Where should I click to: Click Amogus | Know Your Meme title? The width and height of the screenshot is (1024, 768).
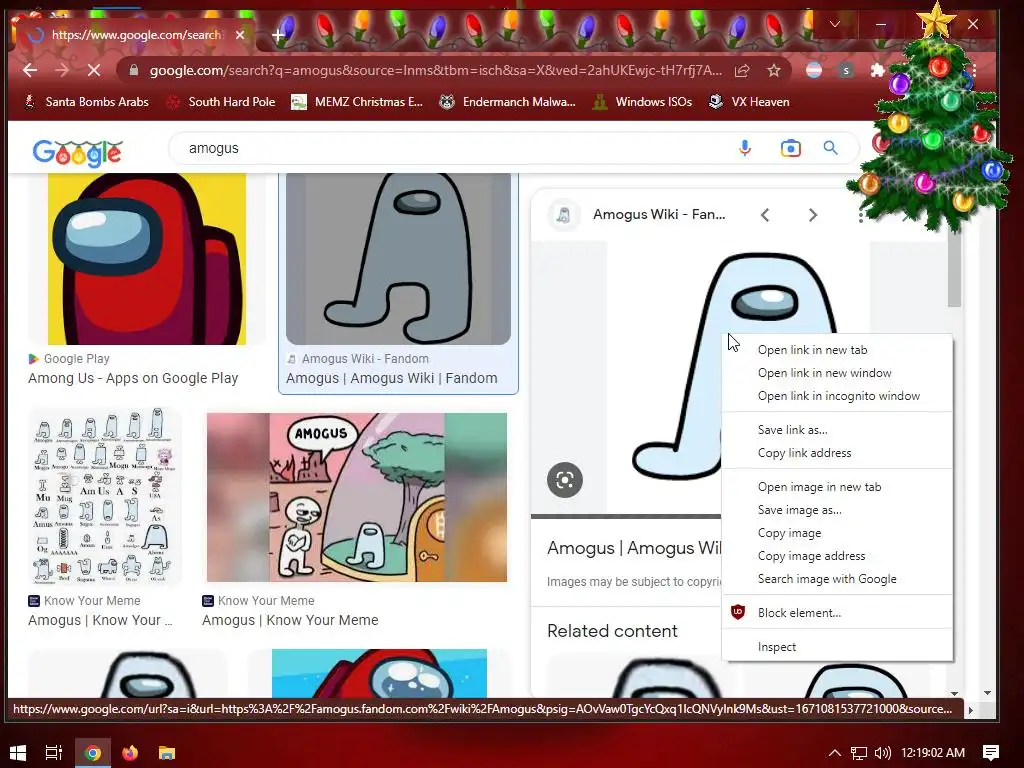[290, 620]
